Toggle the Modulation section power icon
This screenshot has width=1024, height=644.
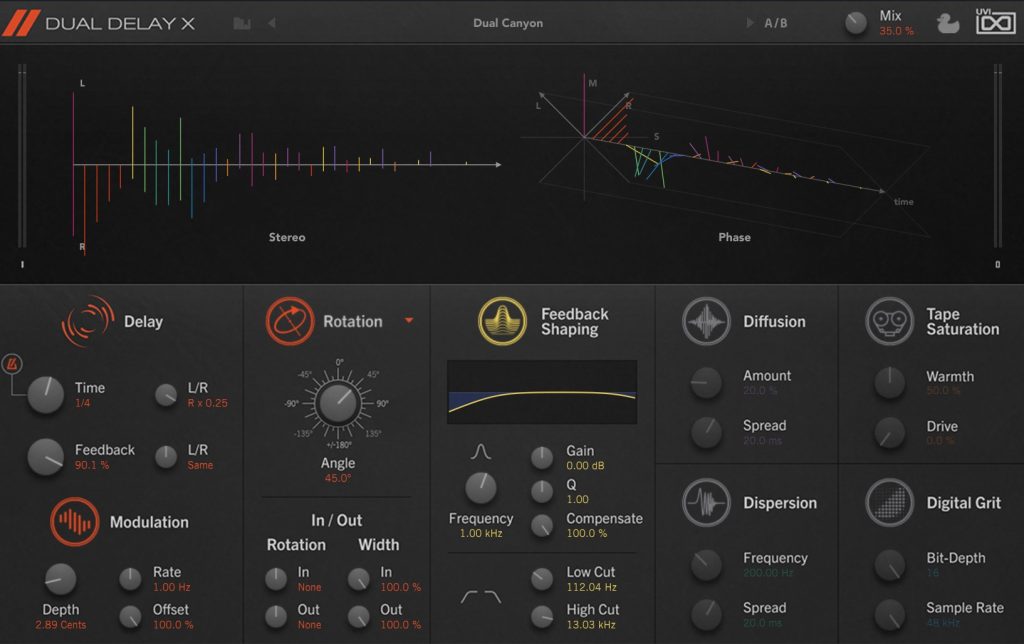(75, 522)
